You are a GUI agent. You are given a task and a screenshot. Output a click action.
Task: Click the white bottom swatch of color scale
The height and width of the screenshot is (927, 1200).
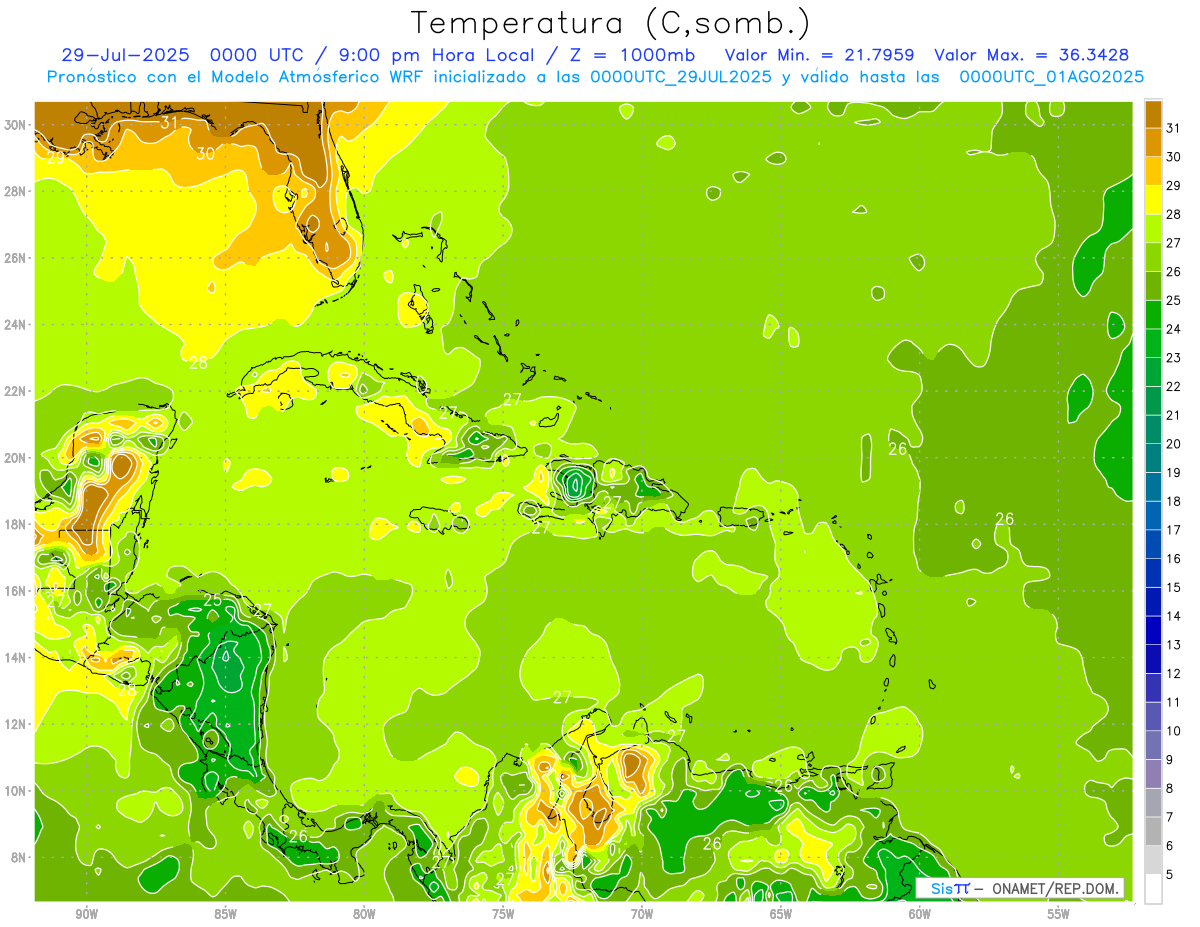[1153, 889]
